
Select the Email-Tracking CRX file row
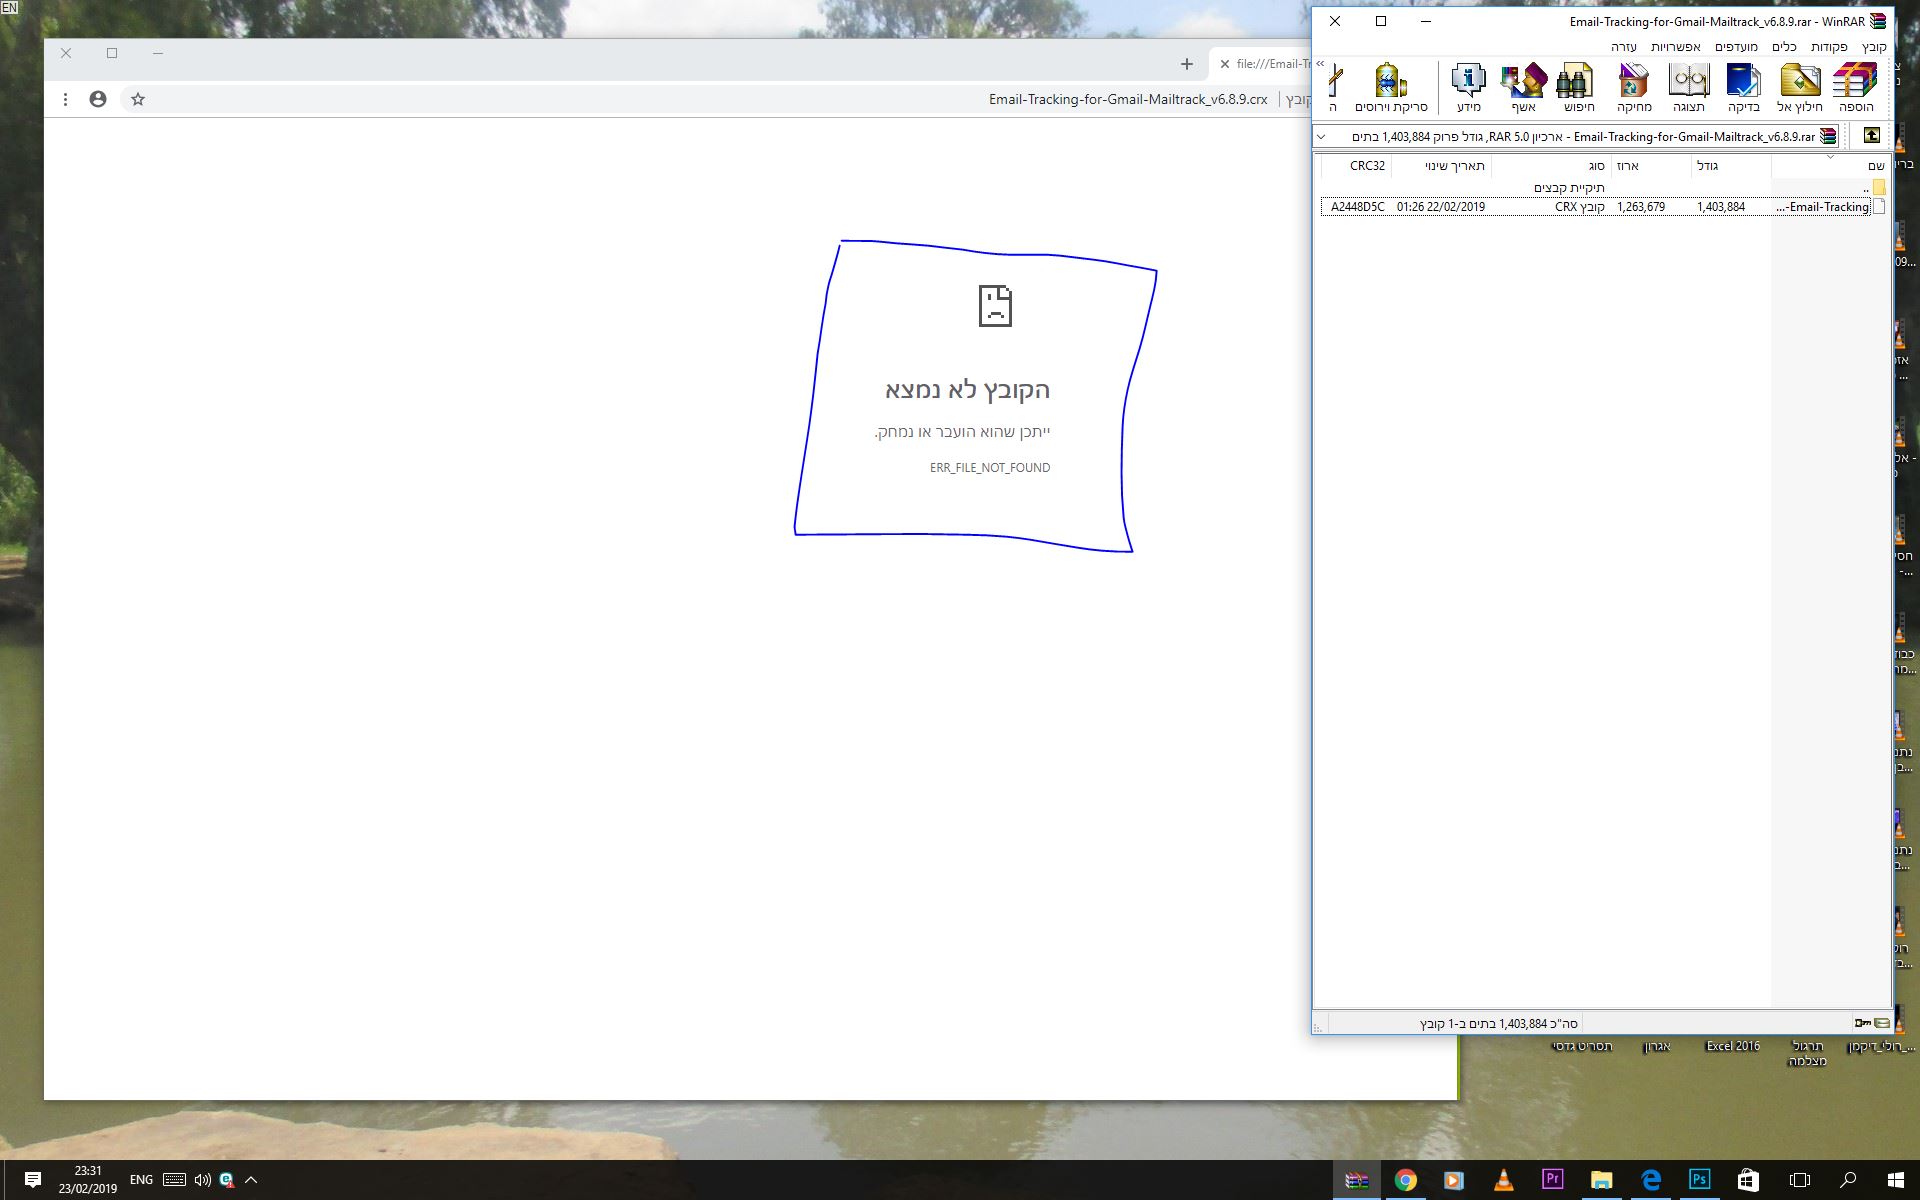[1604, 207]
